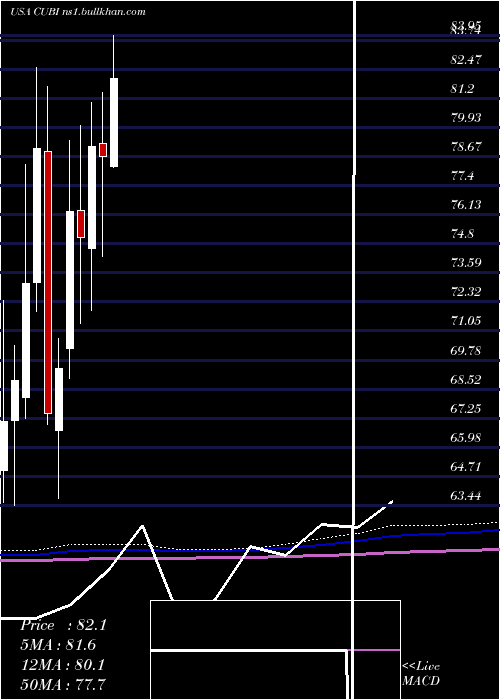Viewport: 500px width, 700px height.
Task: Click the Price : 82.1 readout
Action: point(63,625)
